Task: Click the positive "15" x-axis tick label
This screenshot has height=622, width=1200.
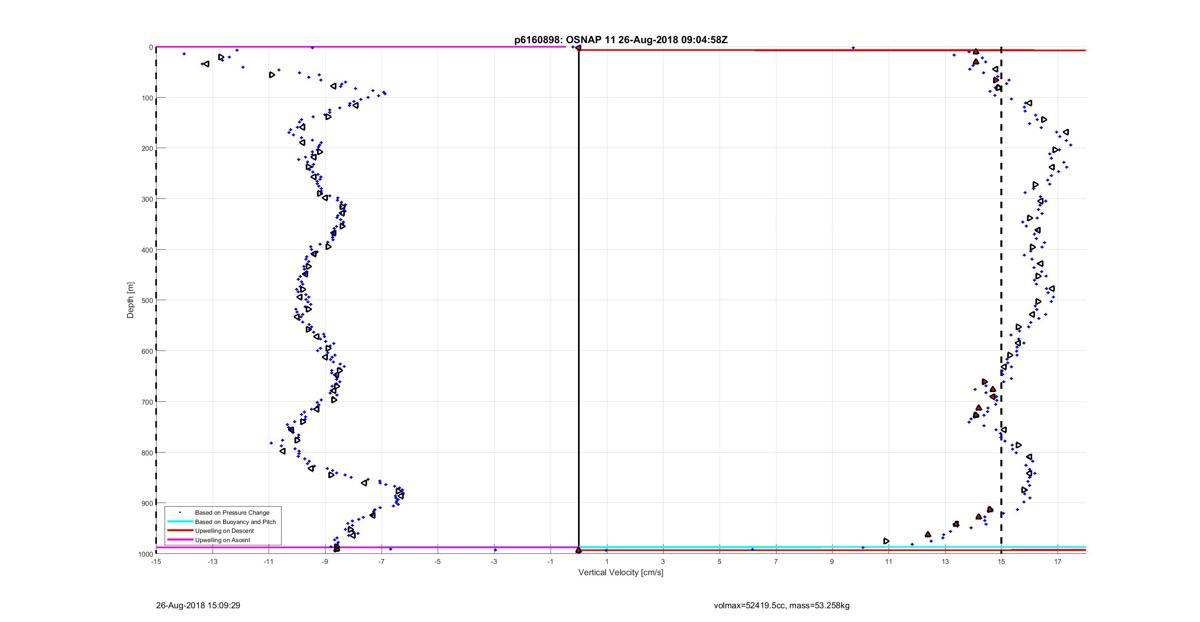Action: (x=1001, y=561)
